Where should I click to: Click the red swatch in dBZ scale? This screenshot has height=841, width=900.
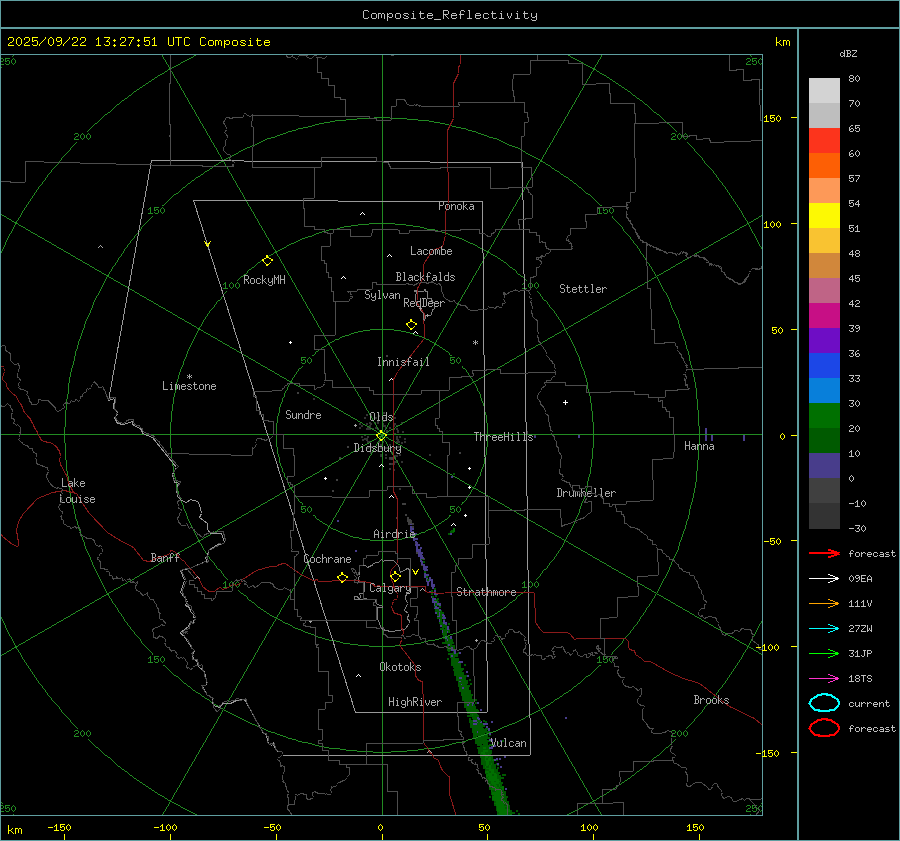tap(824, 140)
